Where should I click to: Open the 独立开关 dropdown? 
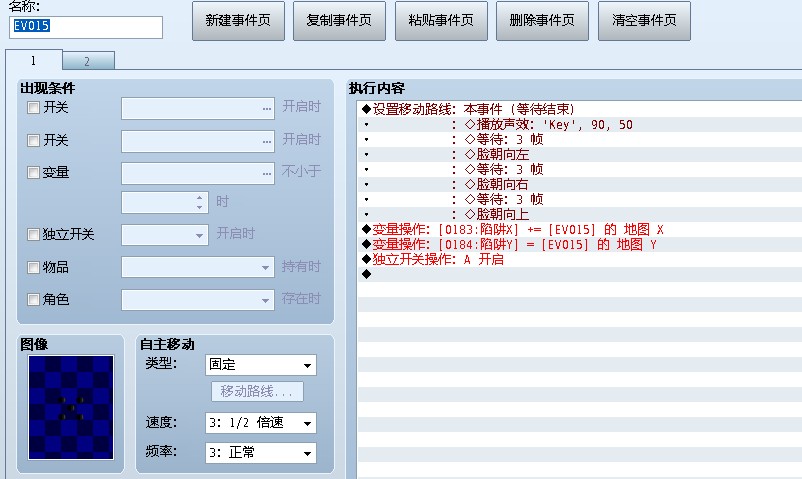[x=165, y=235]
